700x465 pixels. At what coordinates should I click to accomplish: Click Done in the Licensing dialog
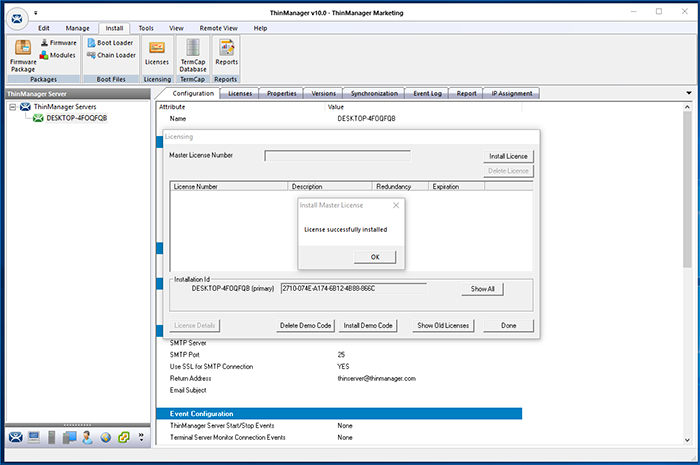point(508,325)
